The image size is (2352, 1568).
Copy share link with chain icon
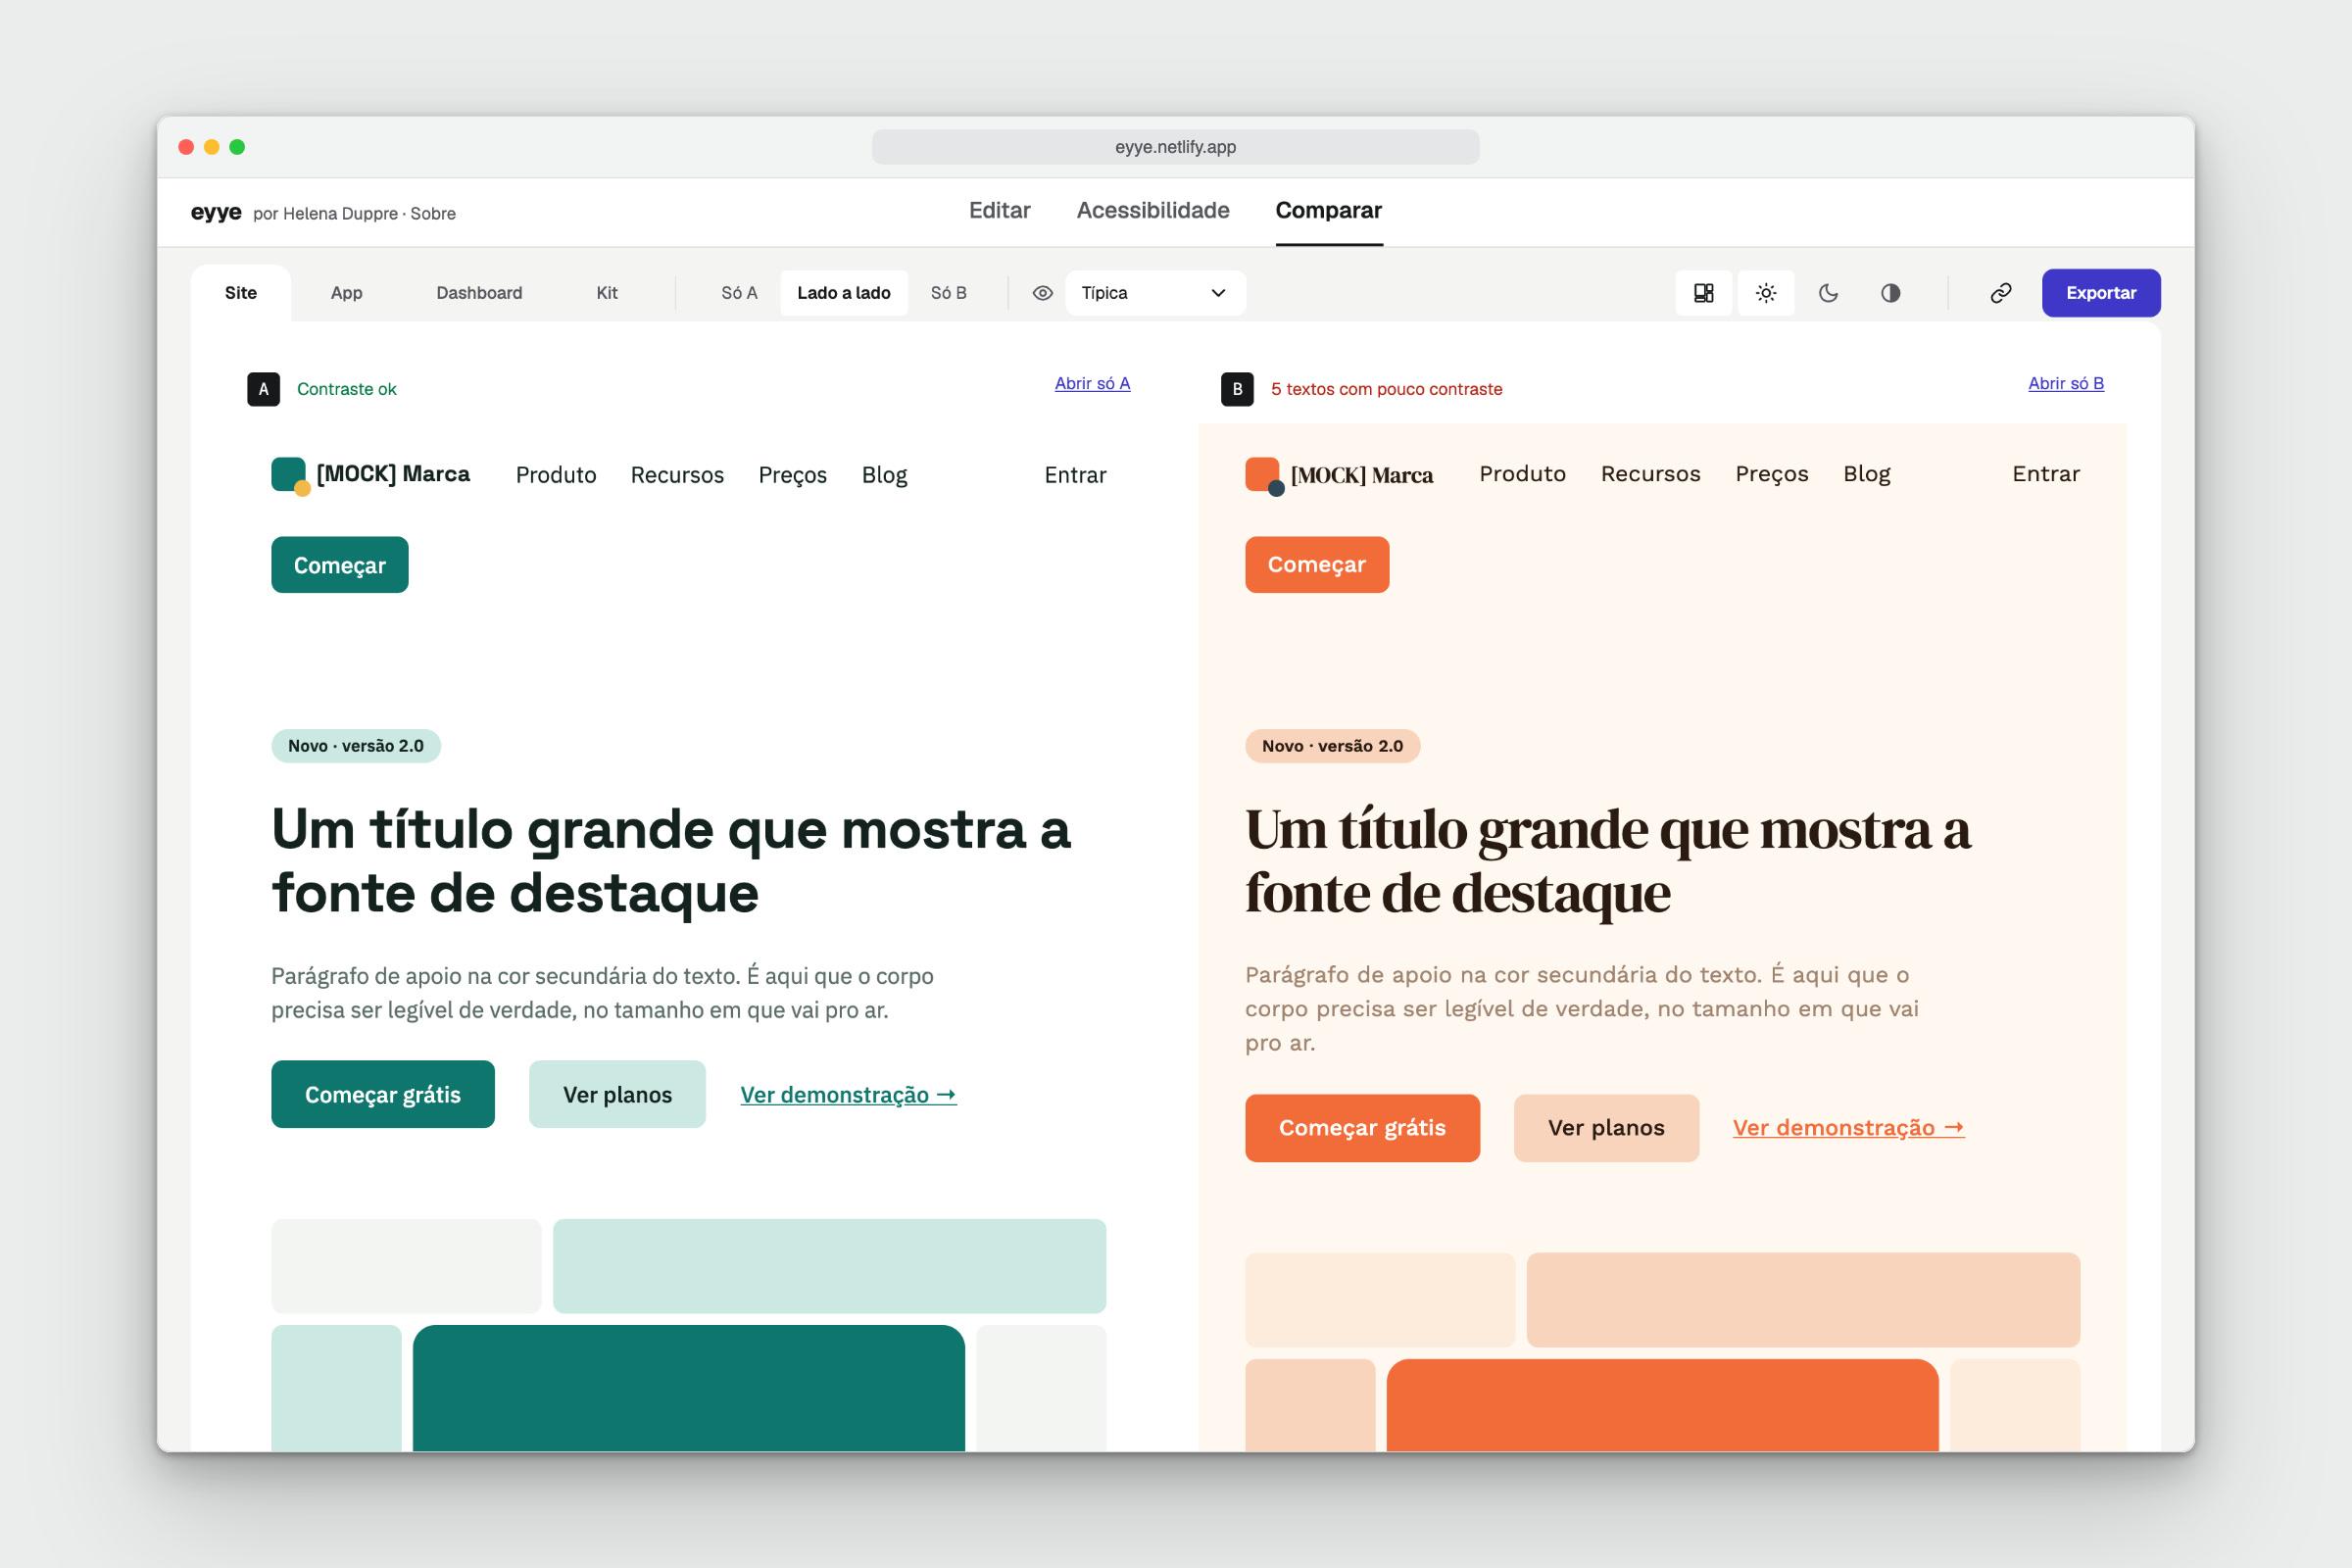tap(2000, 293)
